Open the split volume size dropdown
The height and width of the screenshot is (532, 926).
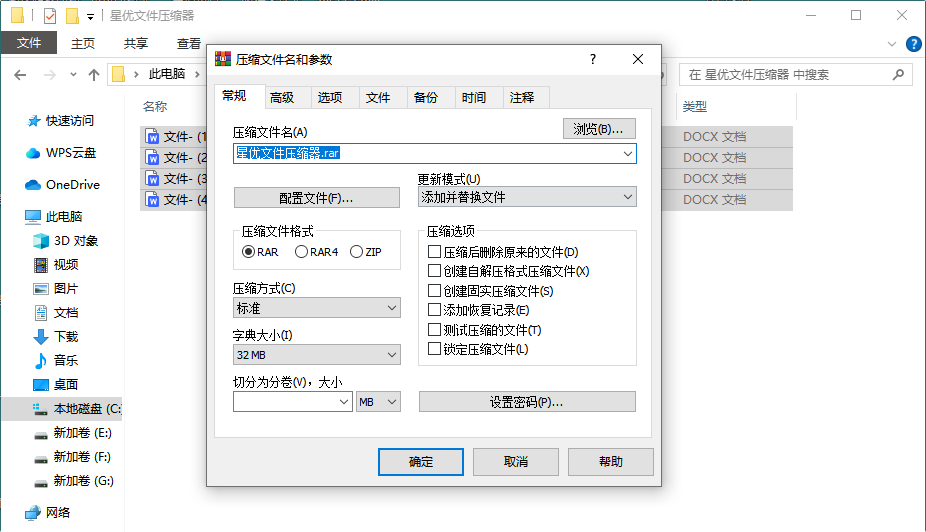click(x=344, y=402)
